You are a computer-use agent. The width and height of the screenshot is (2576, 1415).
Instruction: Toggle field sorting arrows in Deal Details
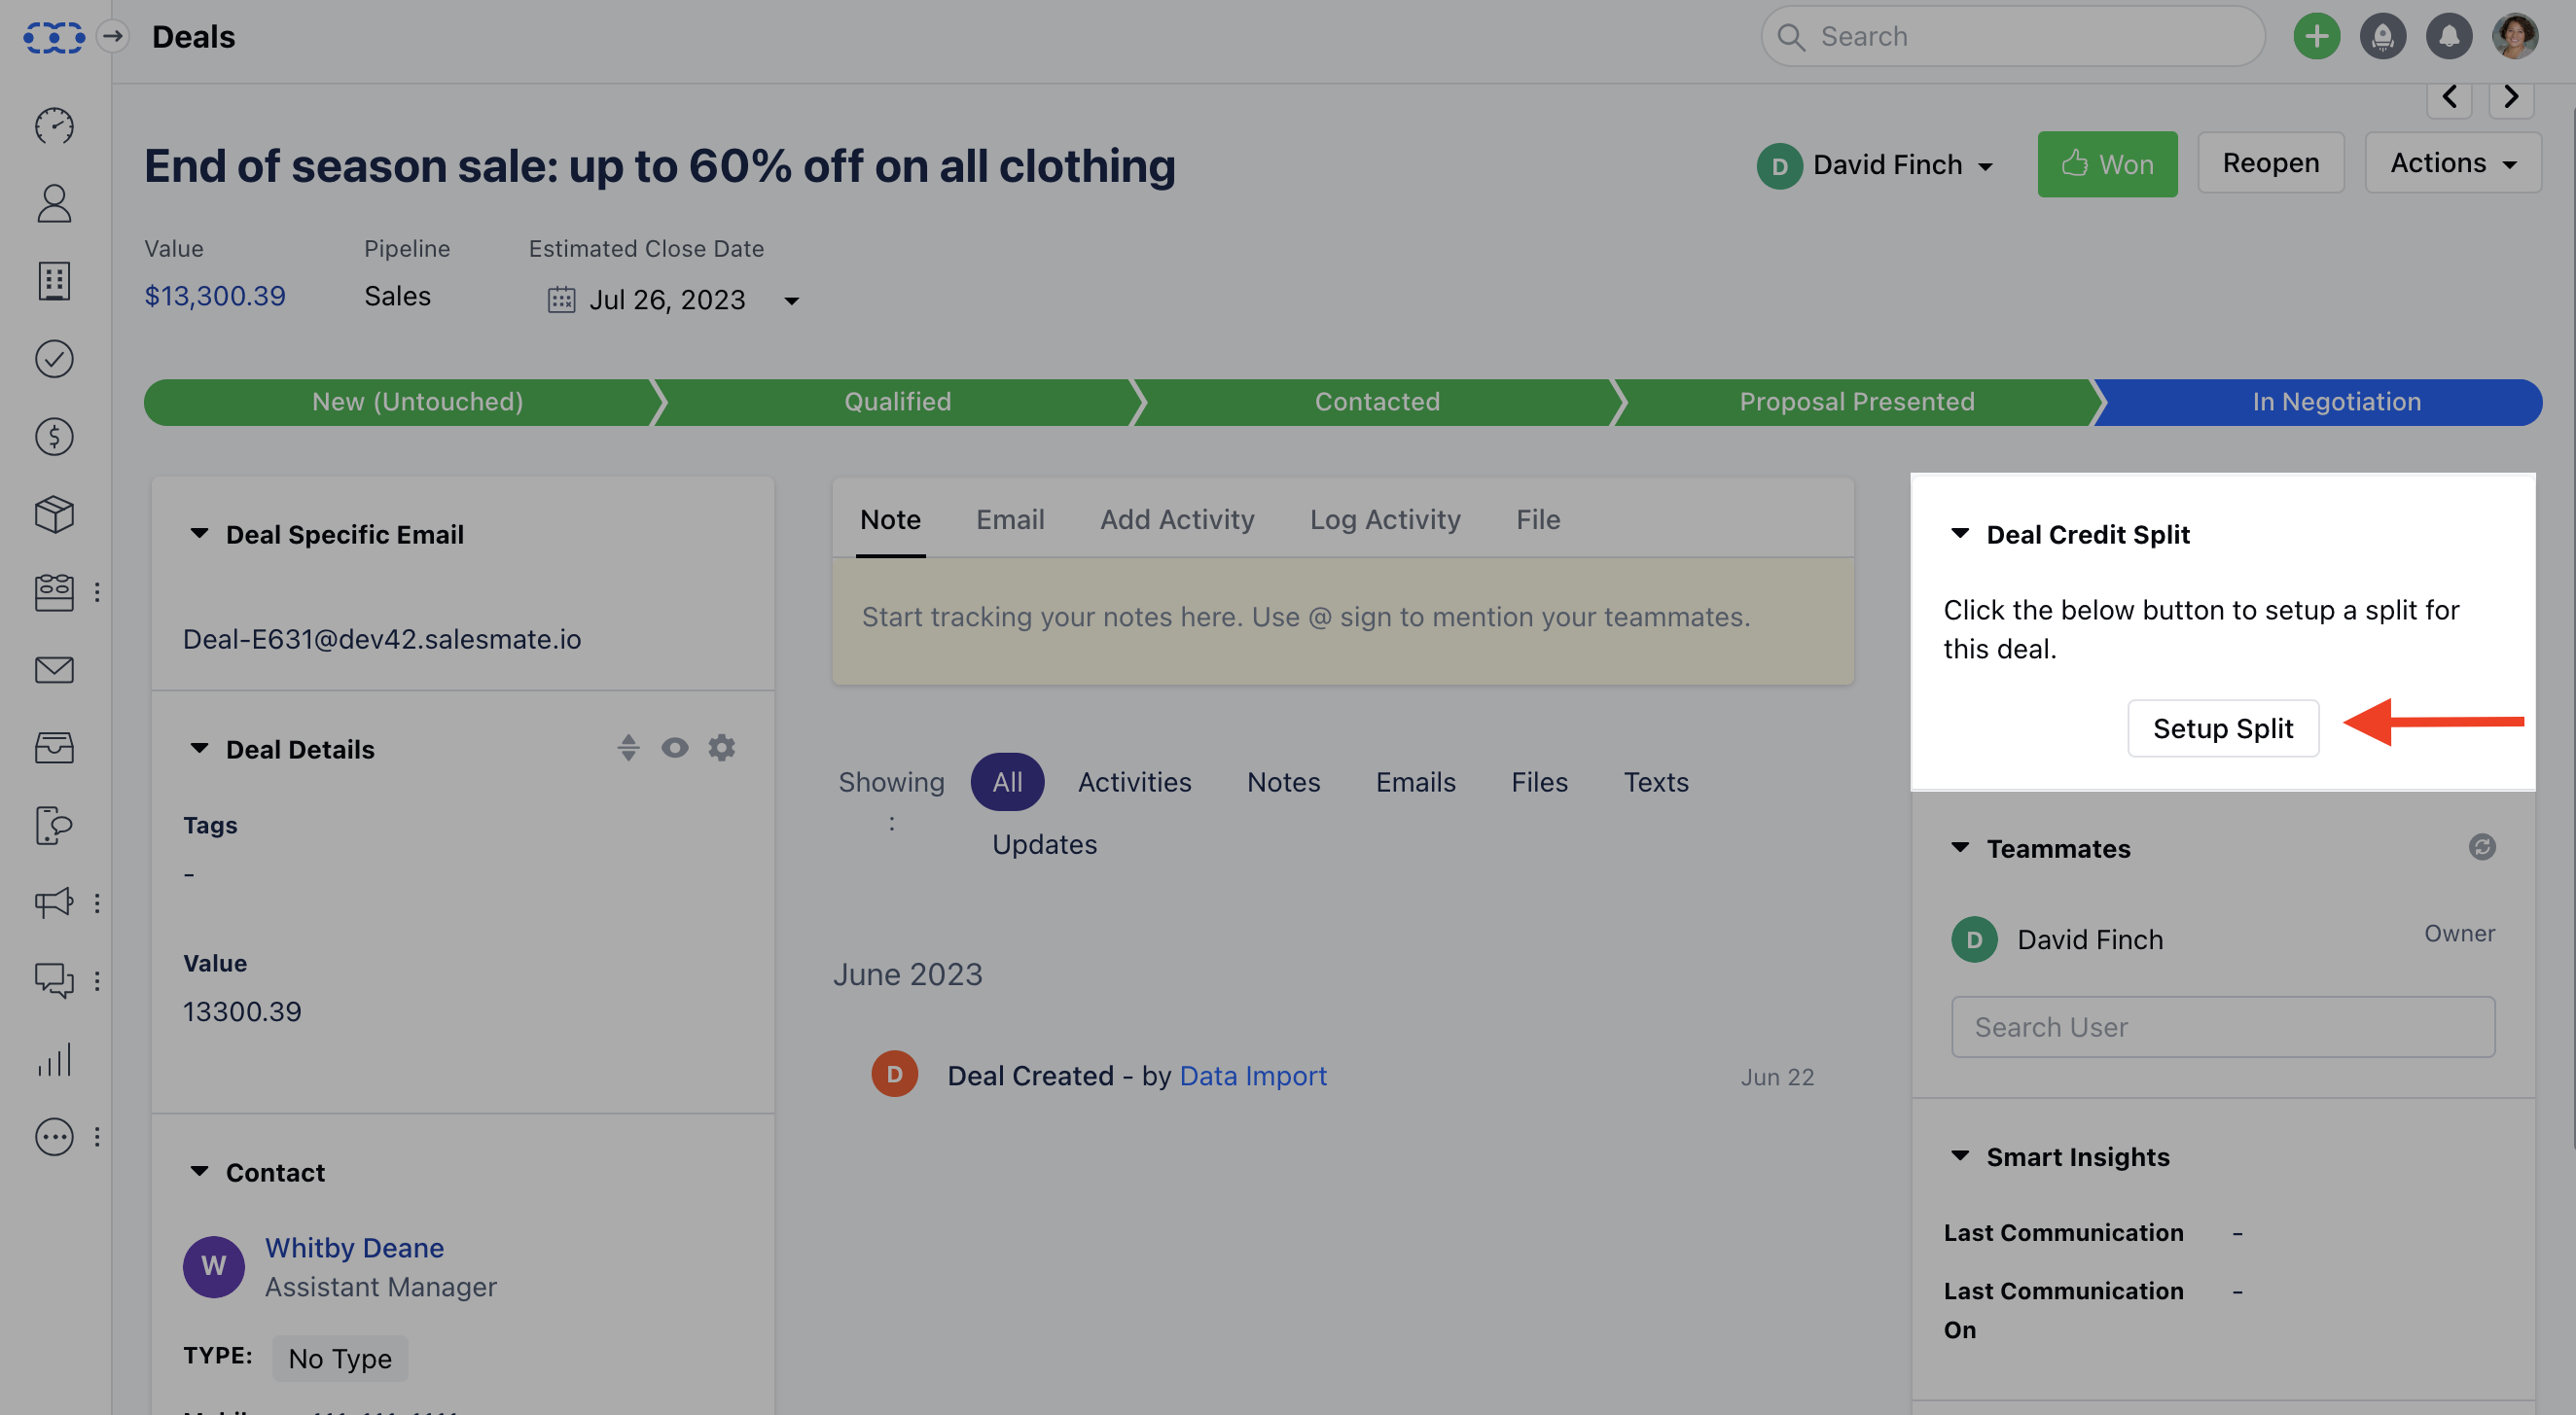pos(628,747)
